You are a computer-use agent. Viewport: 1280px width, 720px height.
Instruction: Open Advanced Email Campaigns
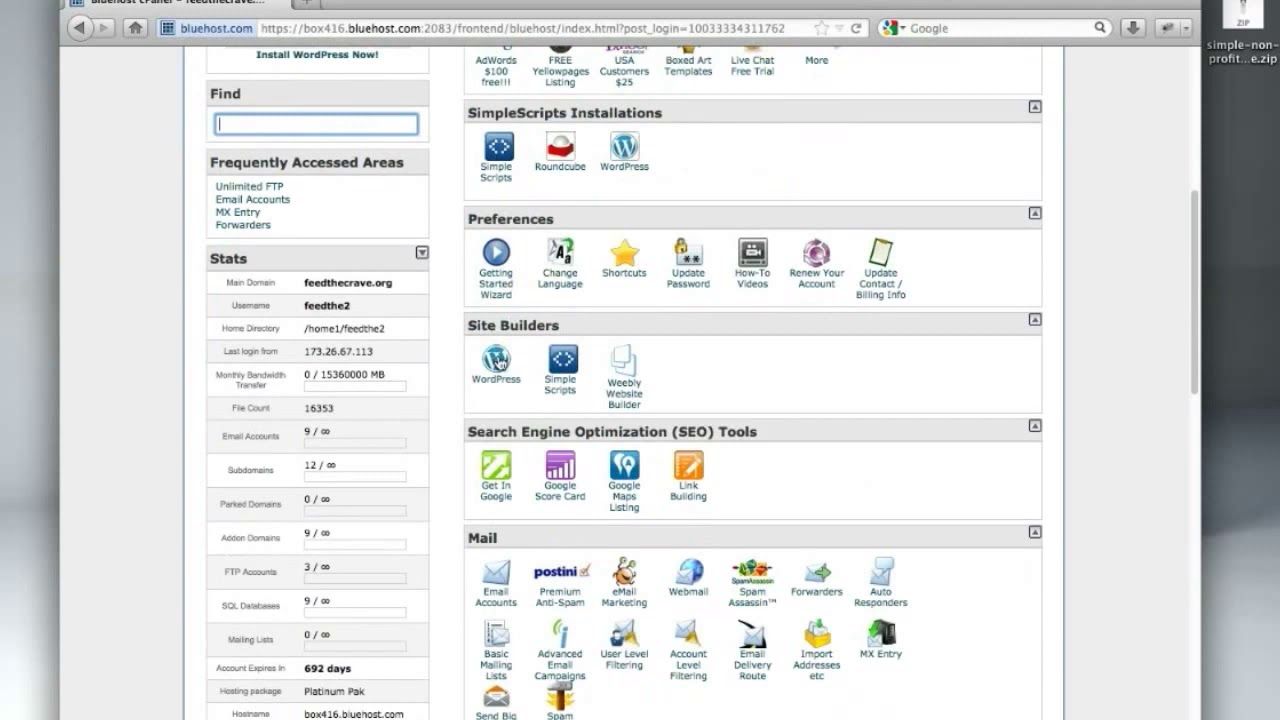pyautogui.click(x=560, y=650)
